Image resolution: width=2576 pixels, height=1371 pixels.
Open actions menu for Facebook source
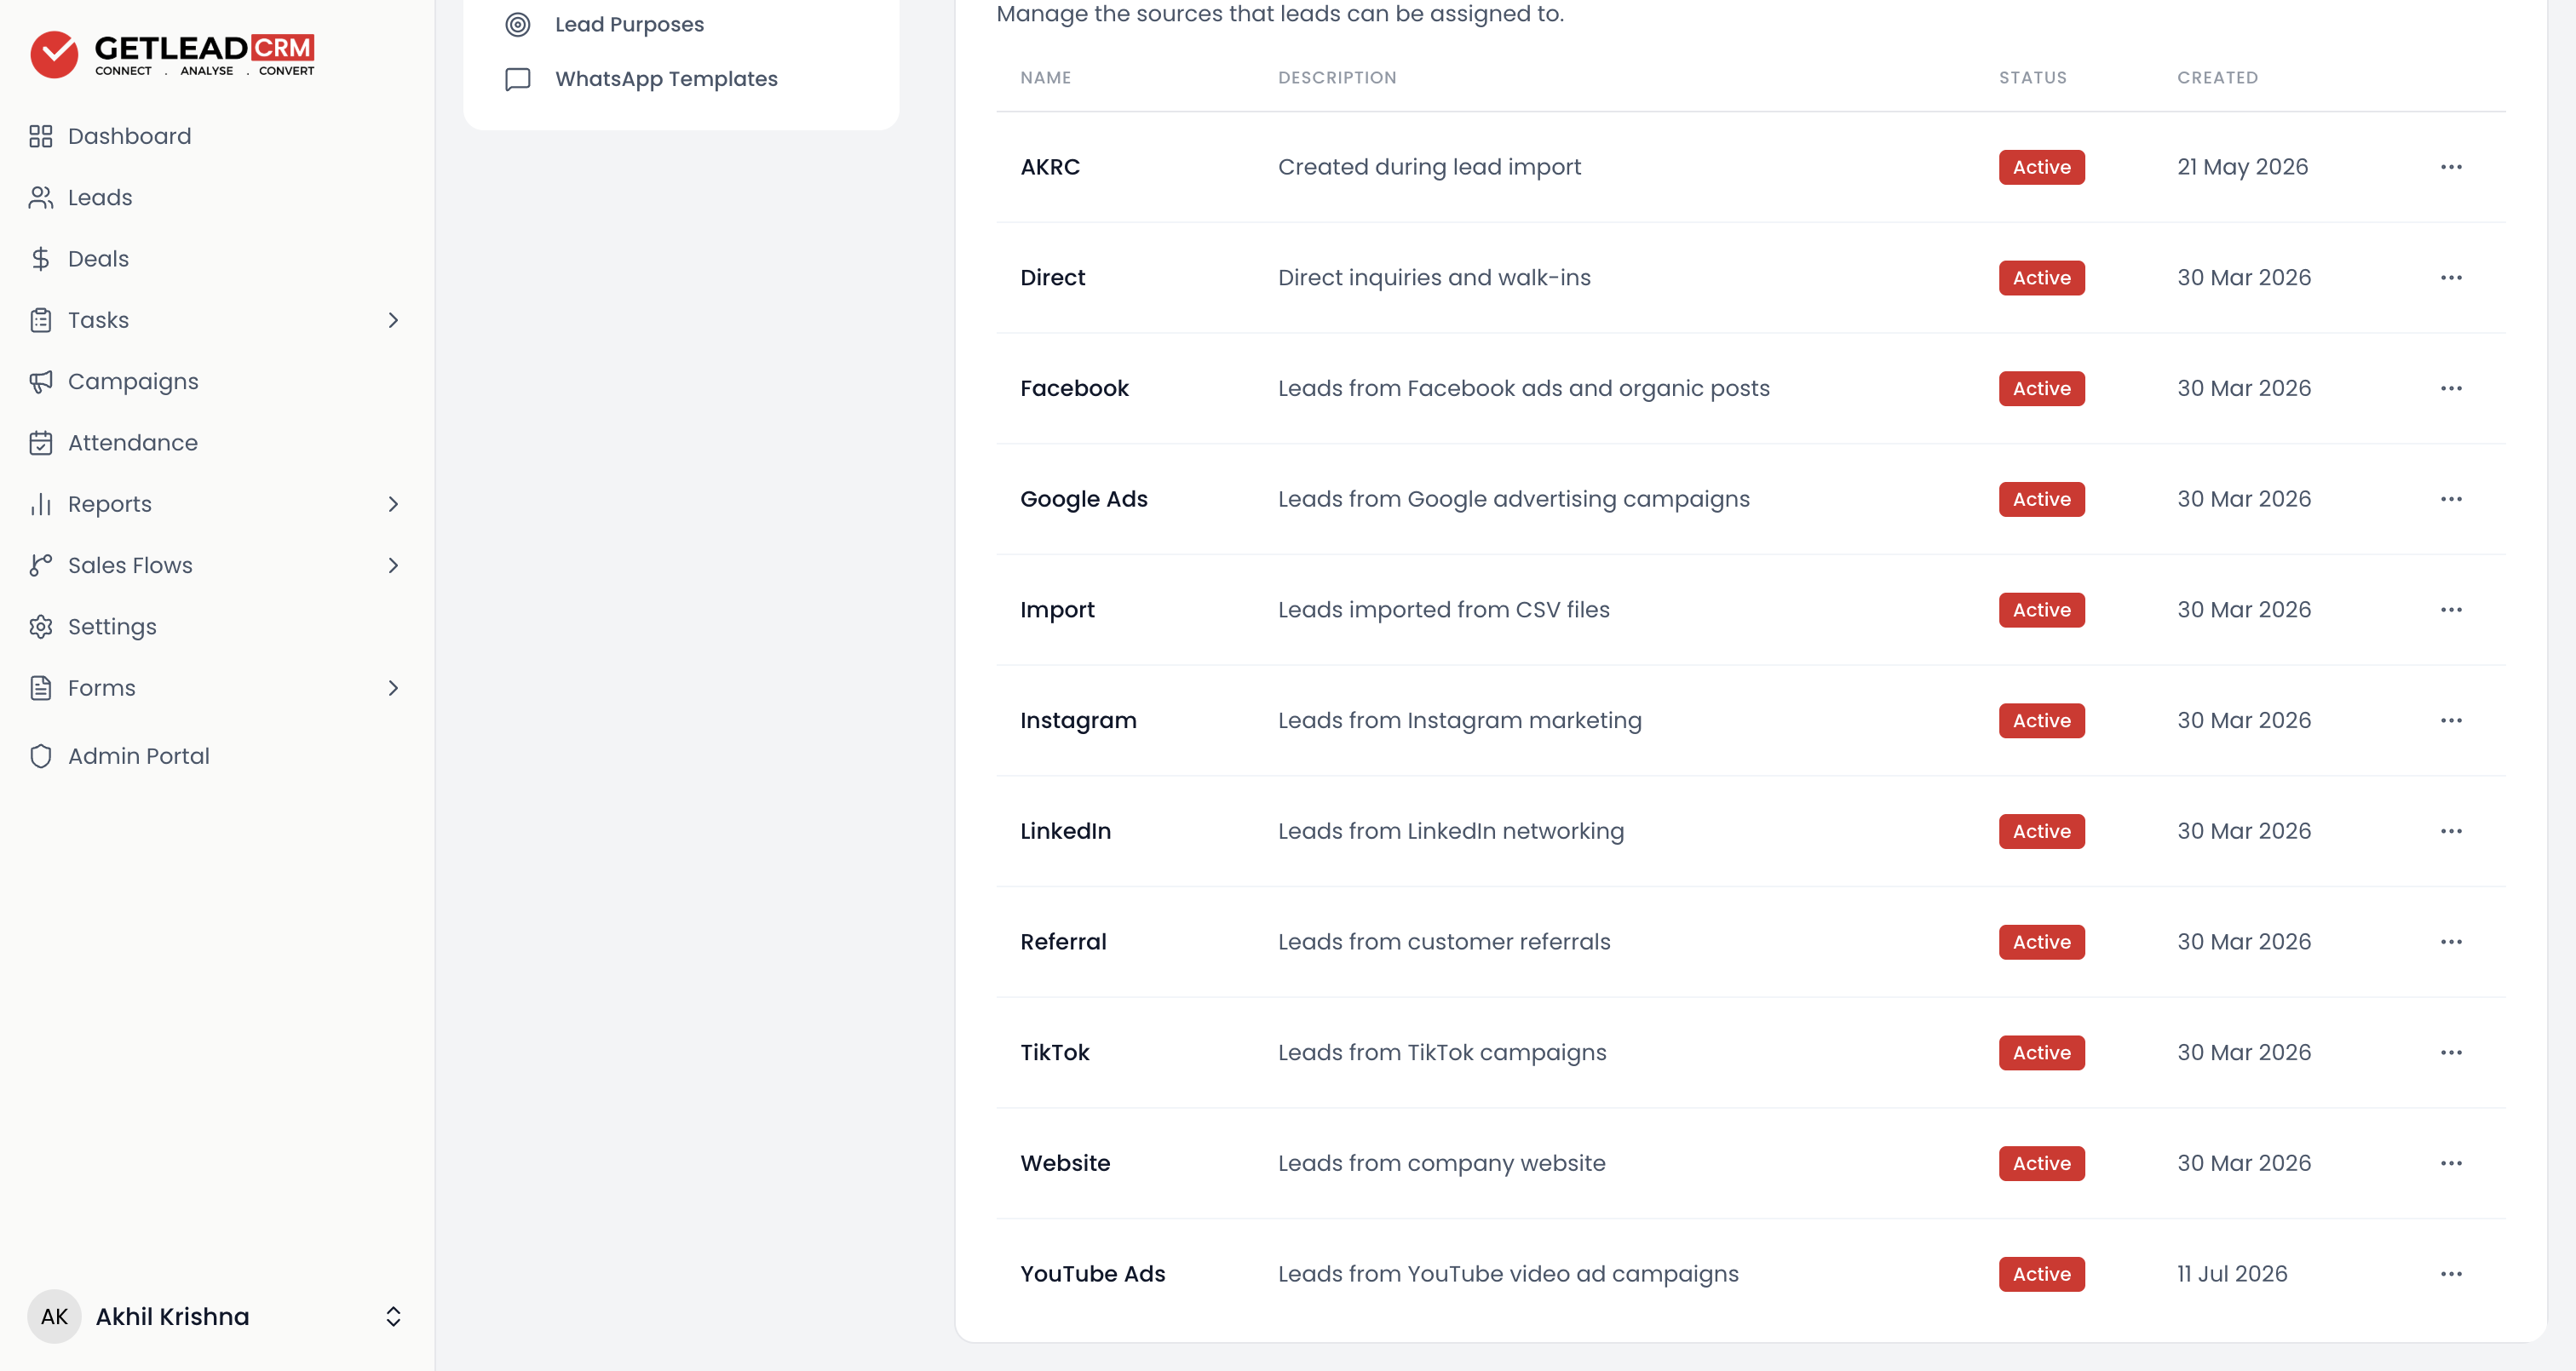[x=2451, y=388]
